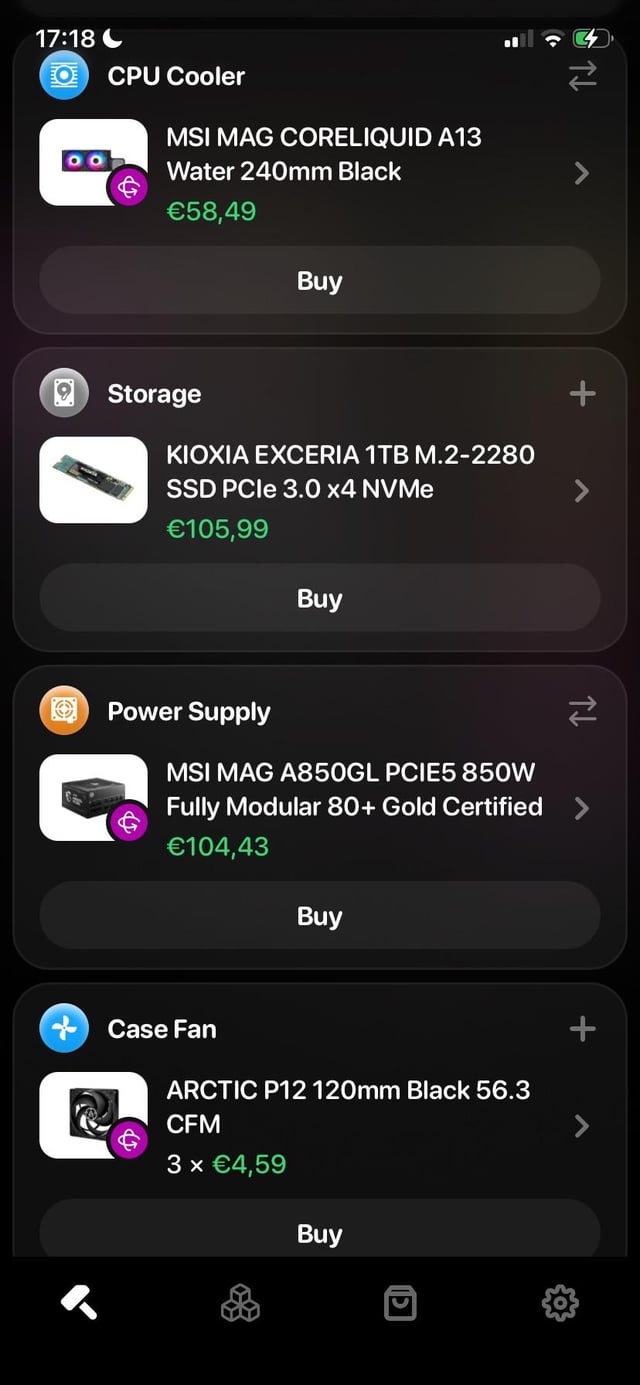Swap the Power Supply component
This screenshot has width=640, height=1385.
click(x=582, y=711)
